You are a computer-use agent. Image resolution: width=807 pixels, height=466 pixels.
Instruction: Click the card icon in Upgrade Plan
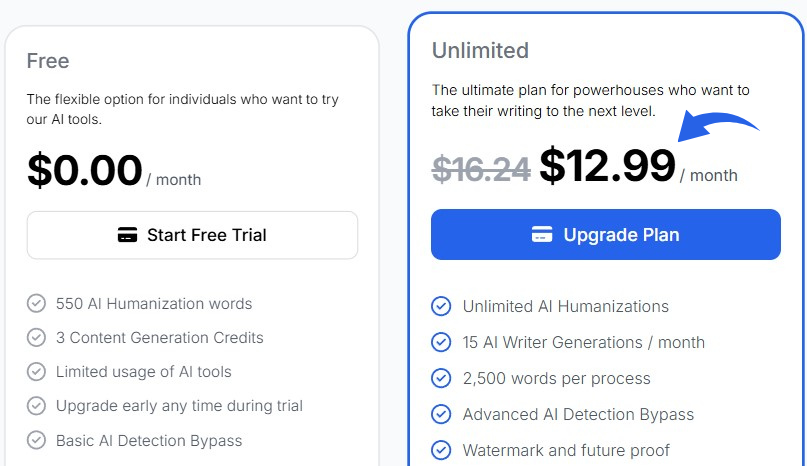[542, 235]
